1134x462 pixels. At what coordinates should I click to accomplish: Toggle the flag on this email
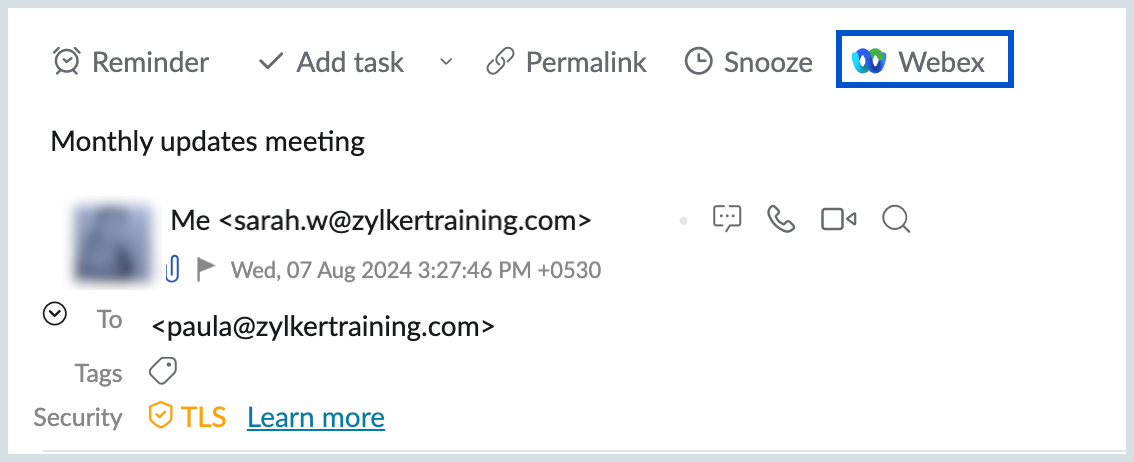pyautogui.click(x=205, y=268)
